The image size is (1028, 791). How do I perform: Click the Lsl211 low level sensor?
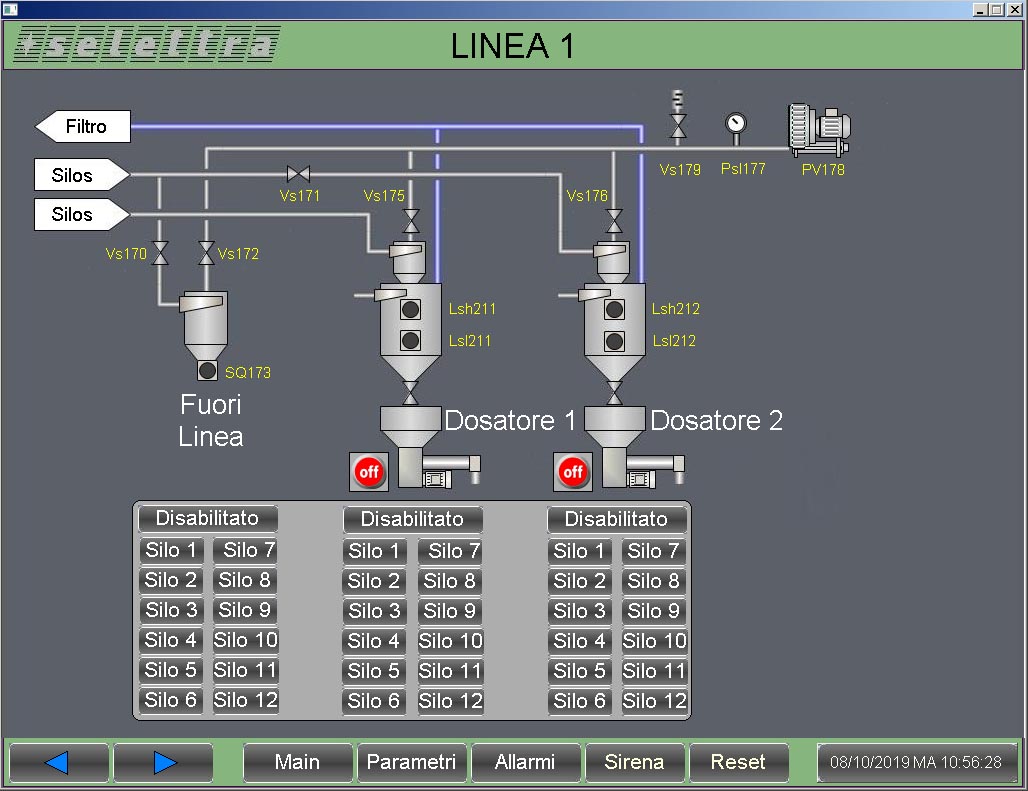[410, 340]
